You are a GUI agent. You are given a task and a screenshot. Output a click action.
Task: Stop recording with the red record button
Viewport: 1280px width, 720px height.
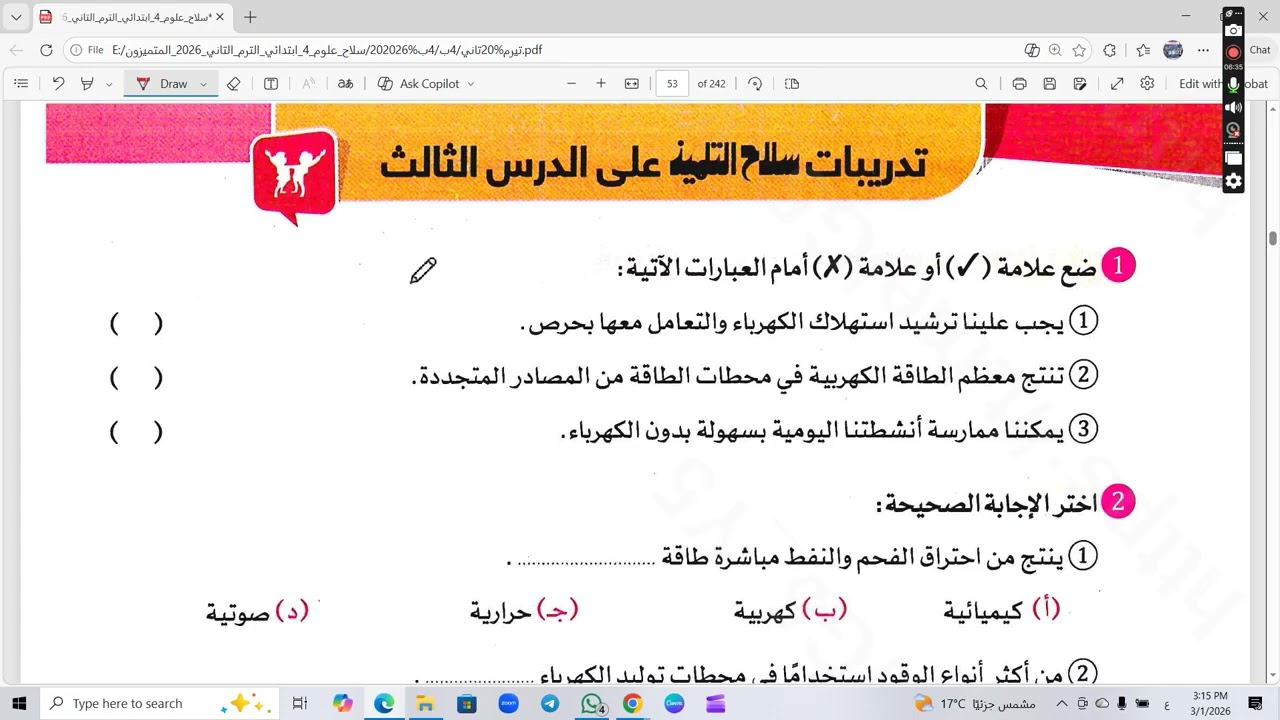pos(1233,52)
